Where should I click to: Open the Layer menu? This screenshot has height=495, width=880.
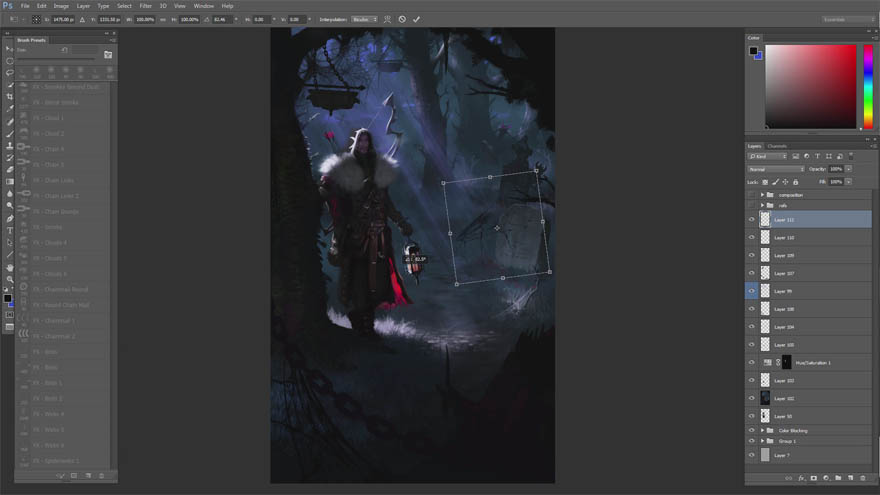[x=83, y=6]
